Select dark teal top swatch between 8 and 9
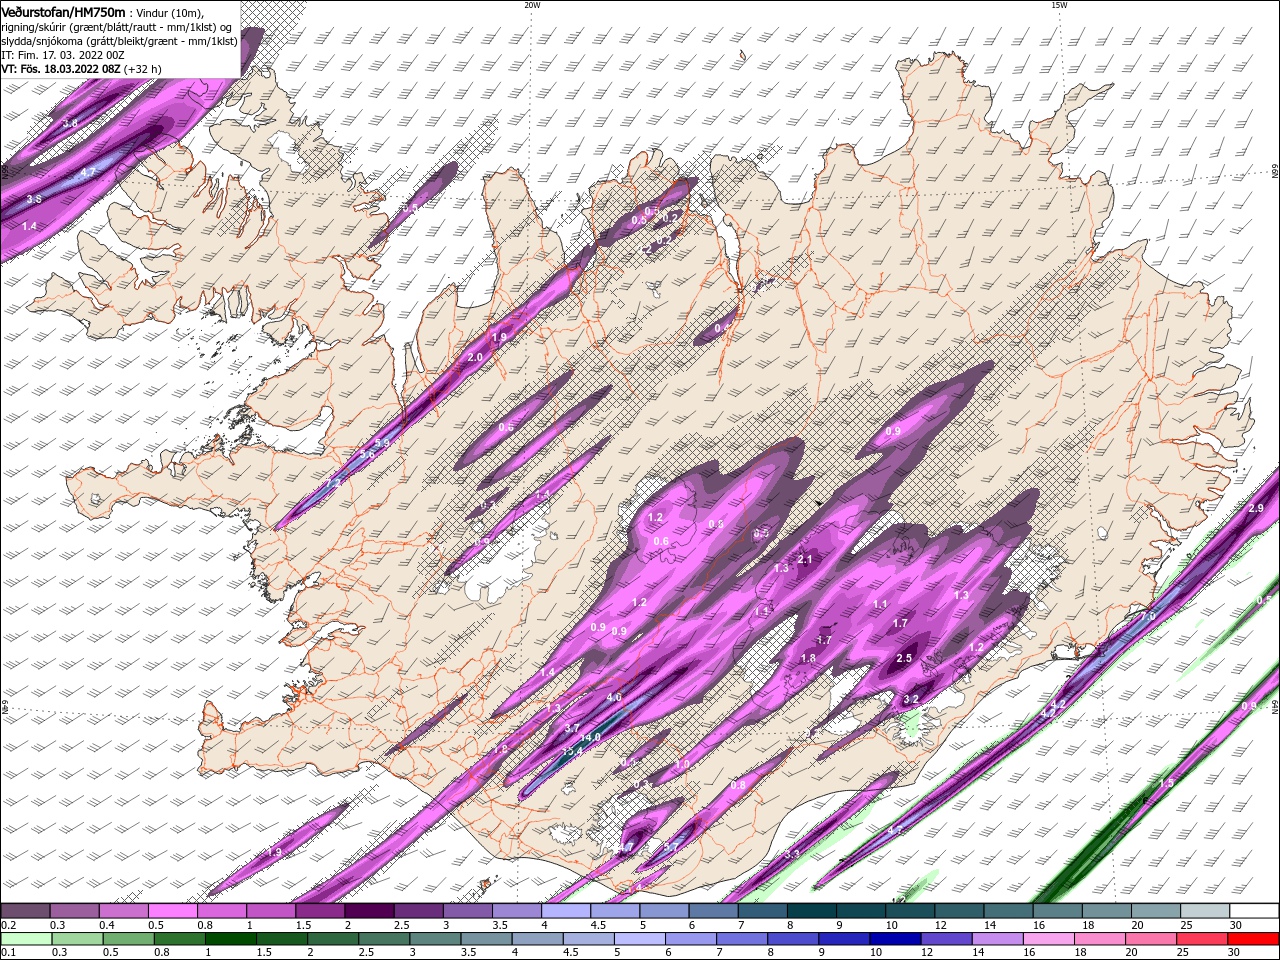This screenshot has width=1280, height=960. click(x=812, y=911)
